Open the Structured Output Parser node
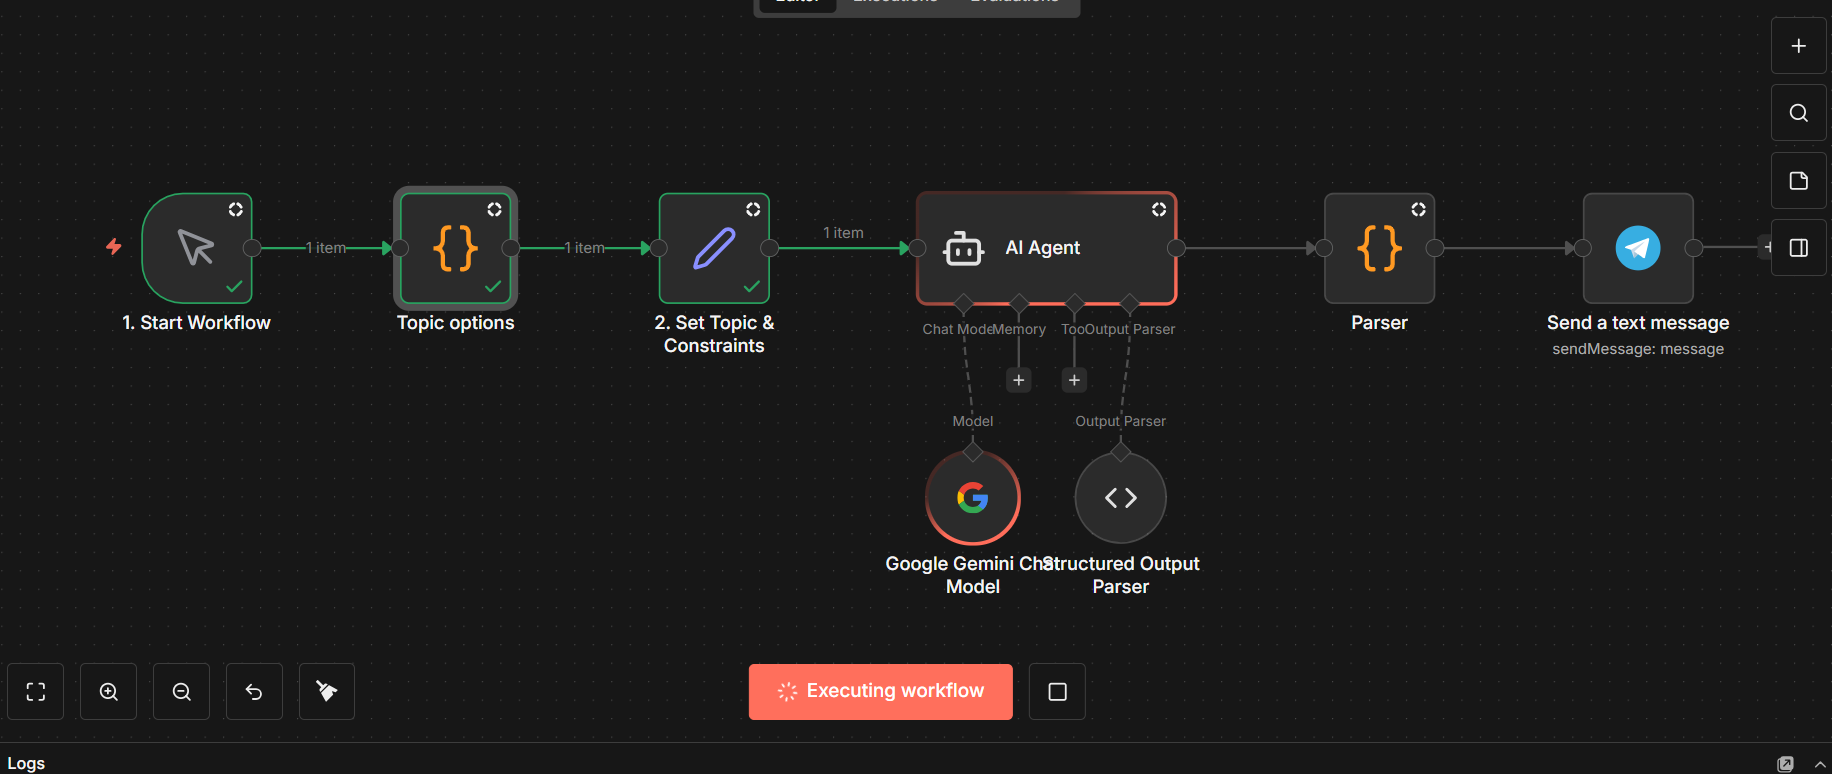The image size is (1832, 774). pos(1121,498)
